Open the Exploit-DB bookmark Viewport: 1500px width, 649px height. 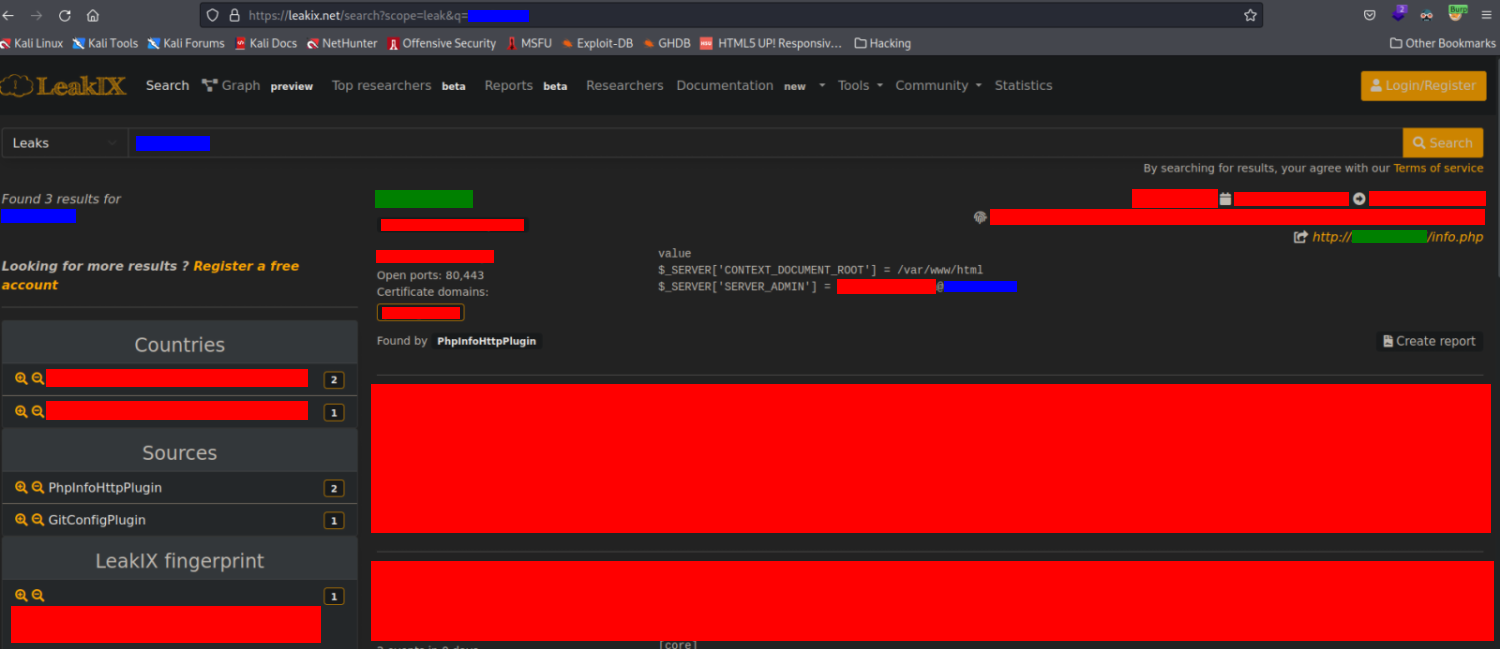coord(597,43)
